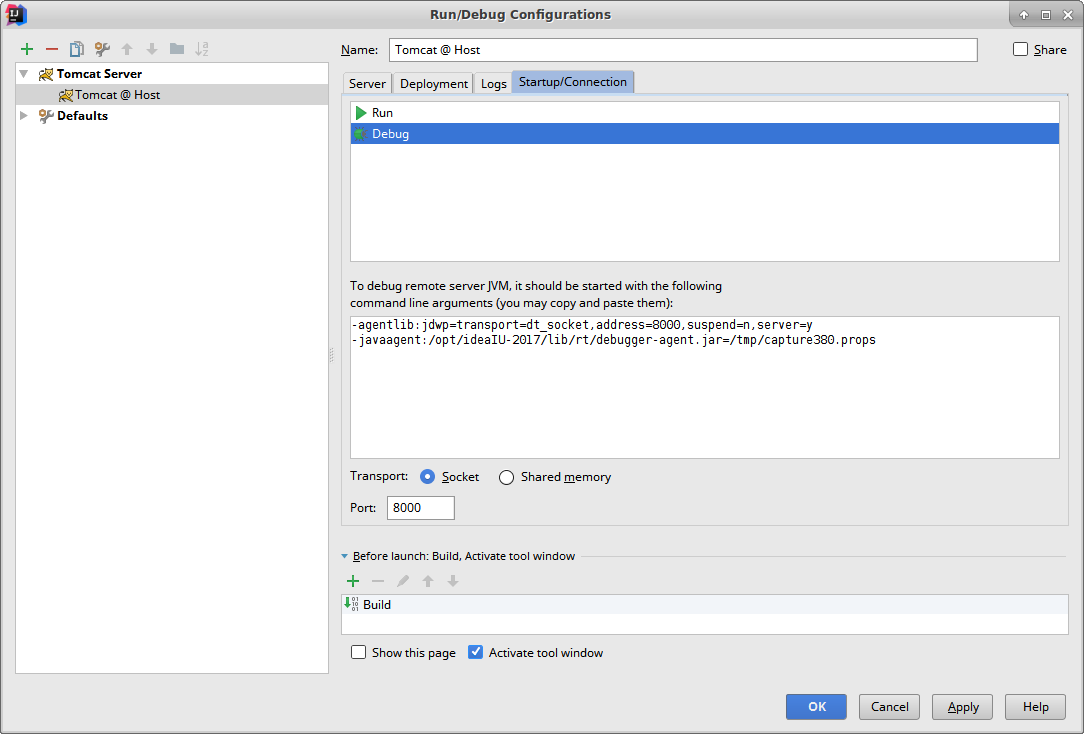This screenshot has height=734, width=1084.
Task: Click the red Remove Configuration minus icon
Action: click(52, 49)
